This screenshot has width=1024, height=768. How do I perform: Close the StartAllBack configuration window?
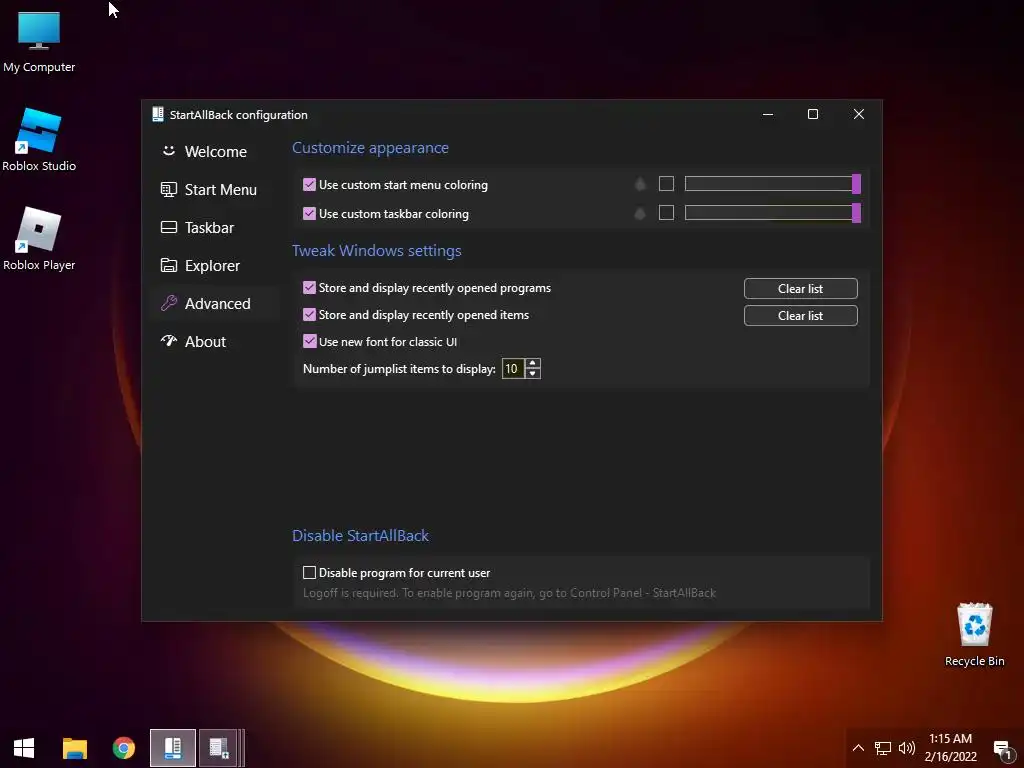pos(859,114)
